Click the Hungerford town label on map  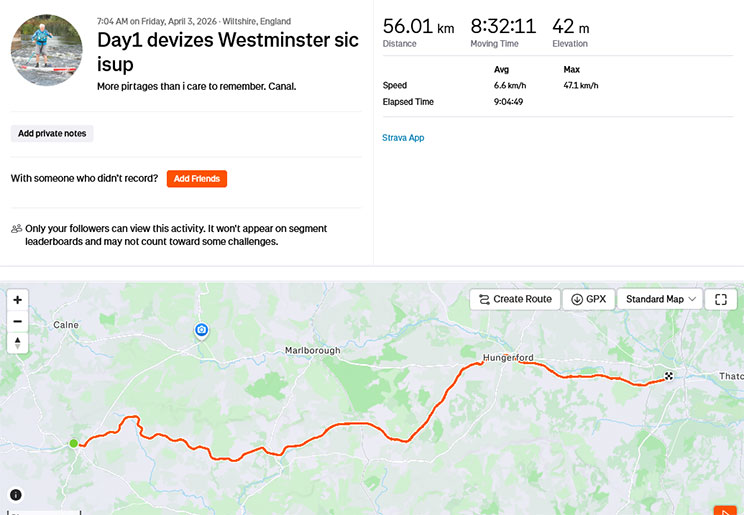pyautogui.click(x=508, y=358)
